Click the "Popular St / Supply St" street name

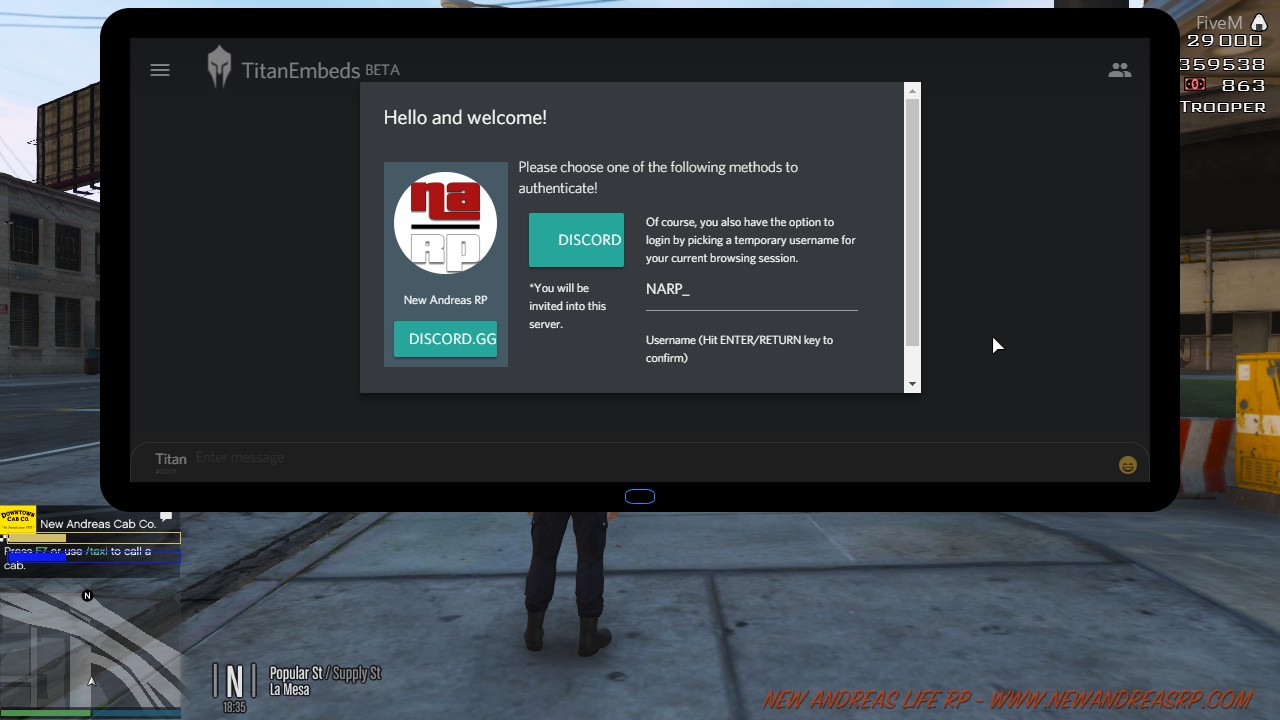326,673
